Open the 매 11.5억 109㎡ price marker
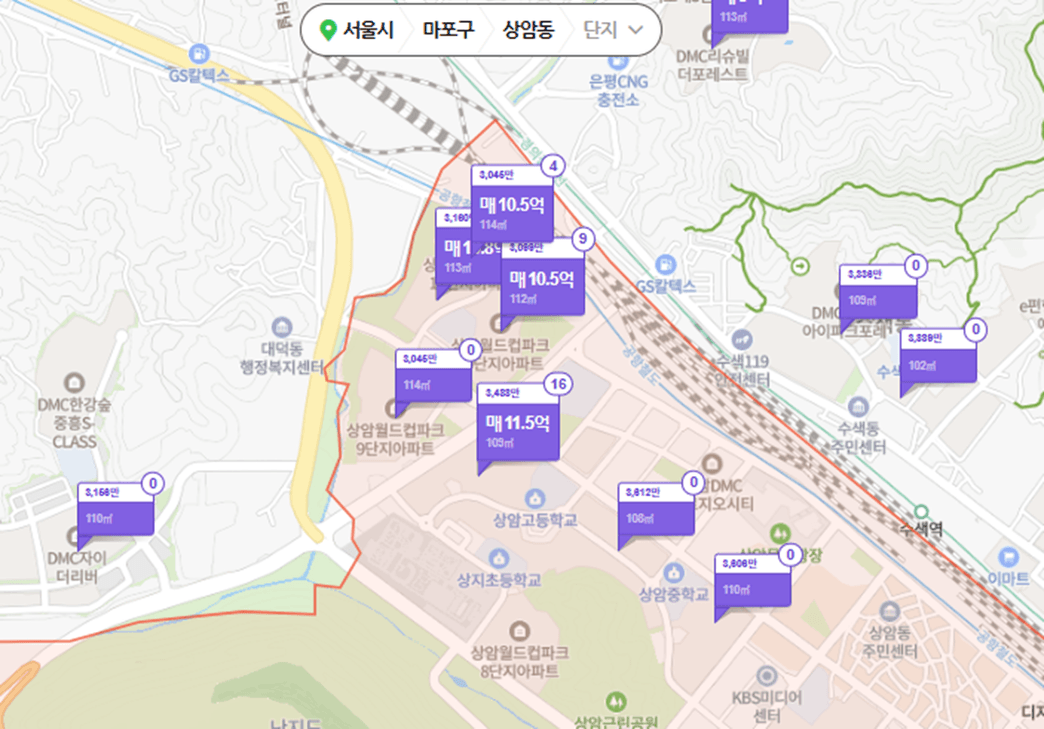This screenshot has height=729, width=1044. coord(518,423)
